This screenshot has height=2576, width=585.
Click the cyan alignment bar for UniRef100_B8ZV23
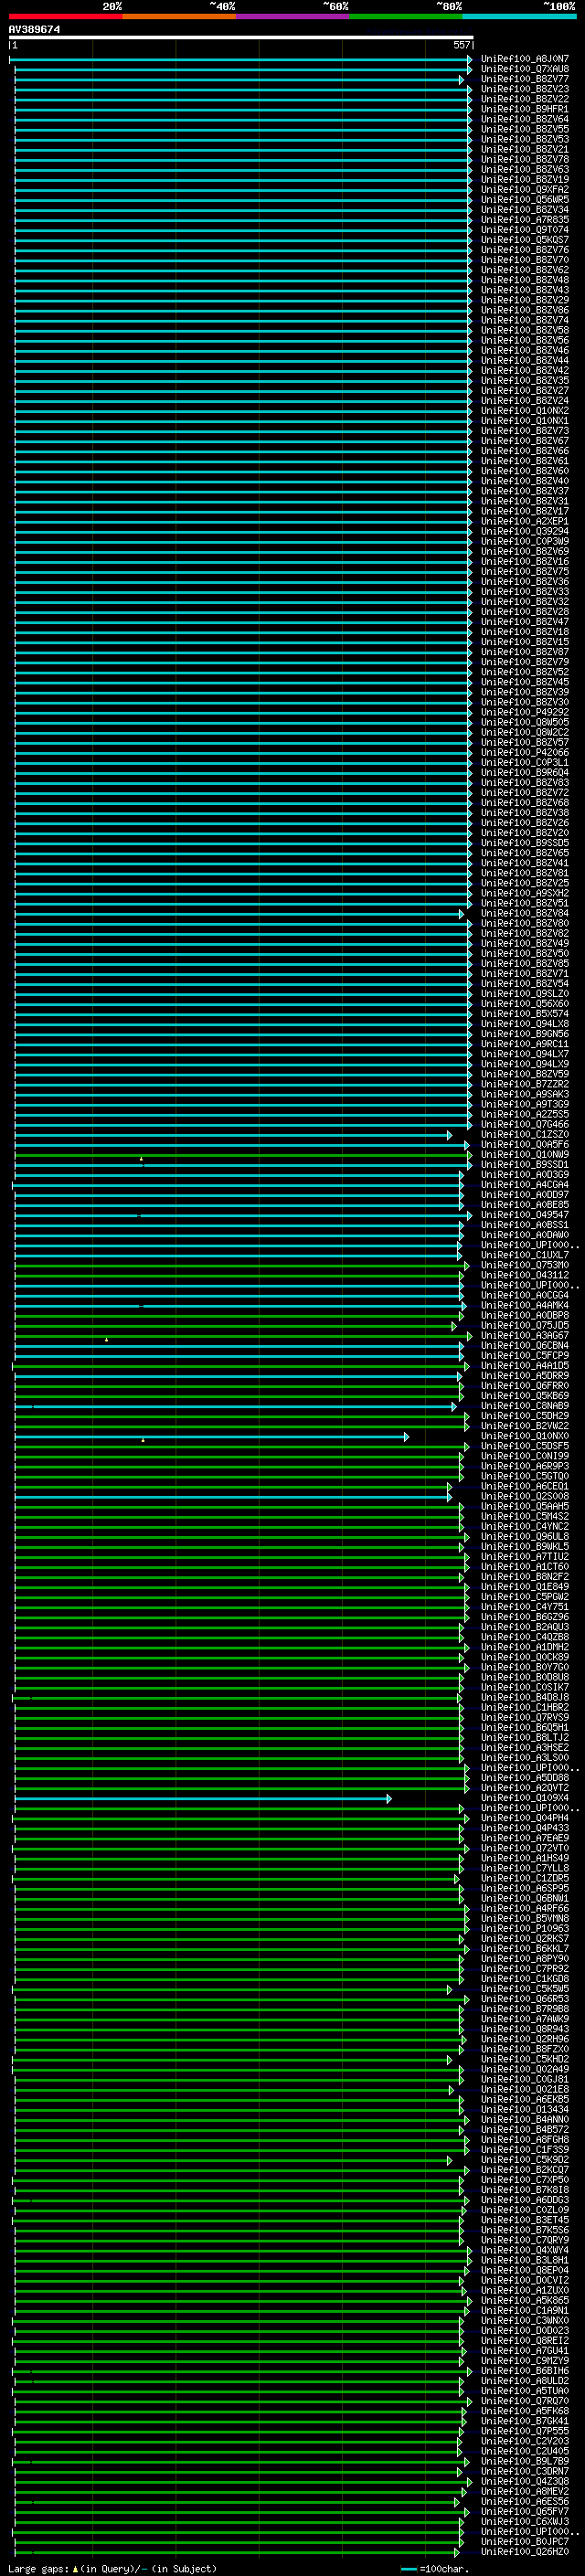tap(242, 89)
